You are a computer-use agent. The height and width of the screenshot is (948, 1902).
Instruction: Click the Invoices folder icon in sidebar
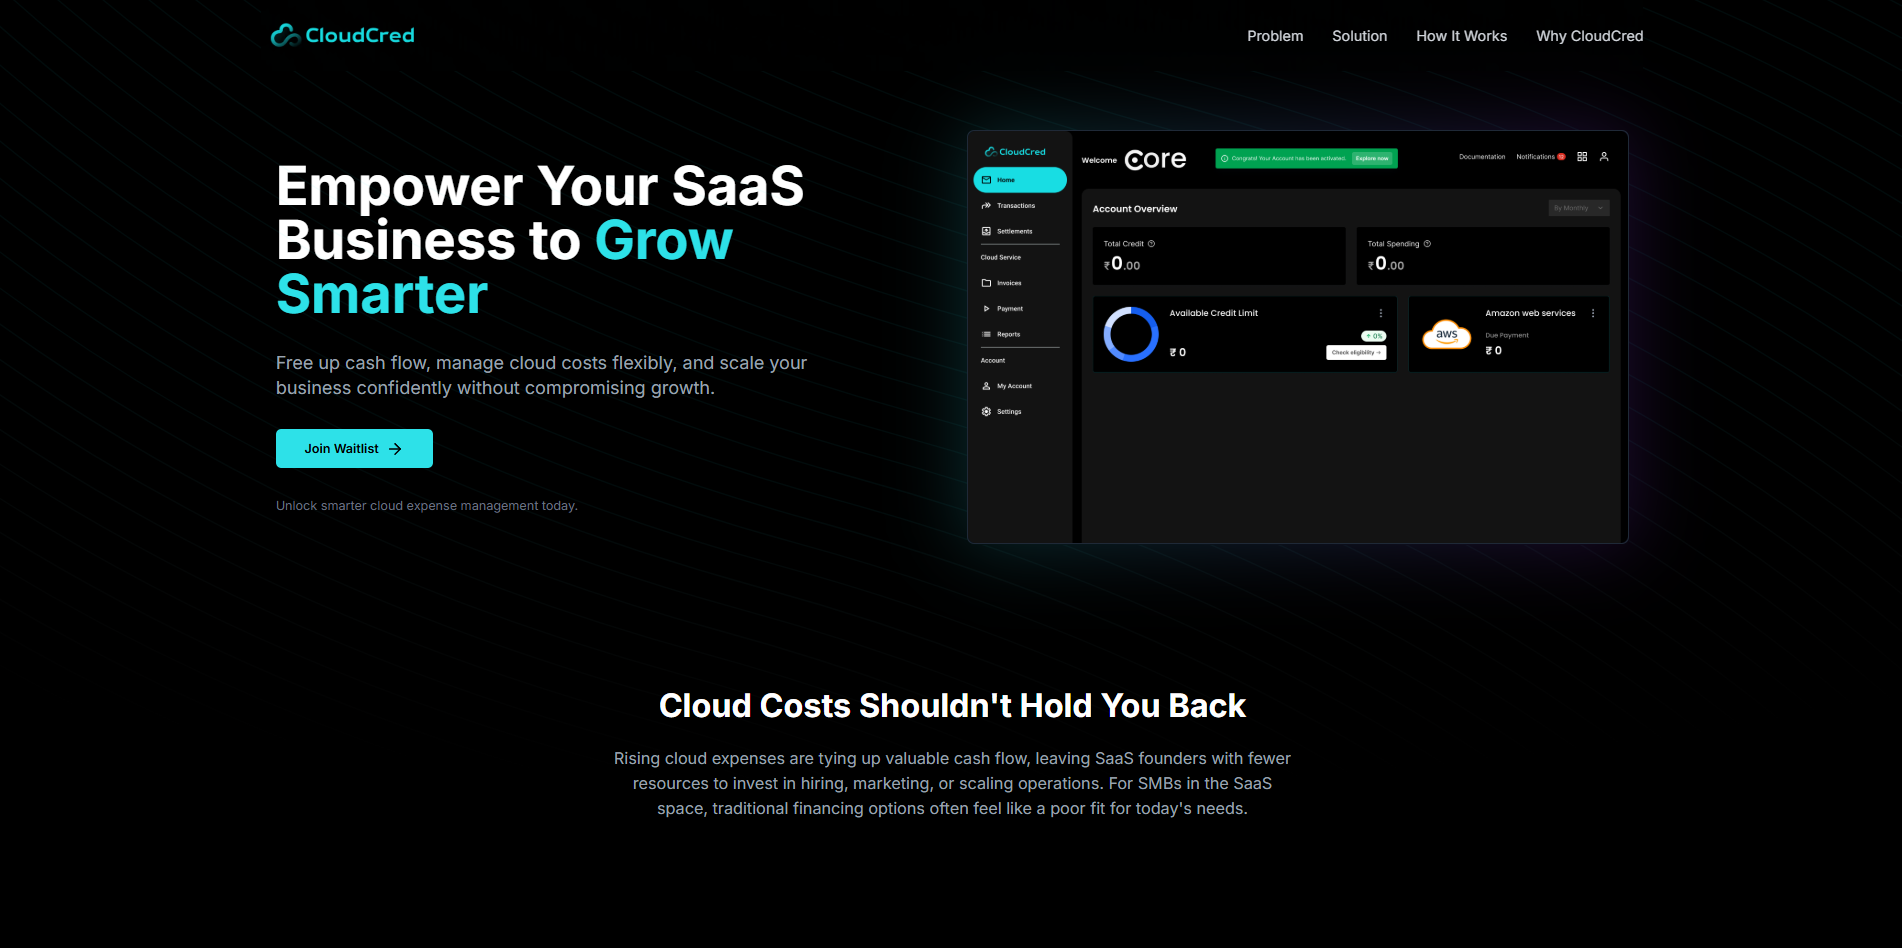coord(986,283)
